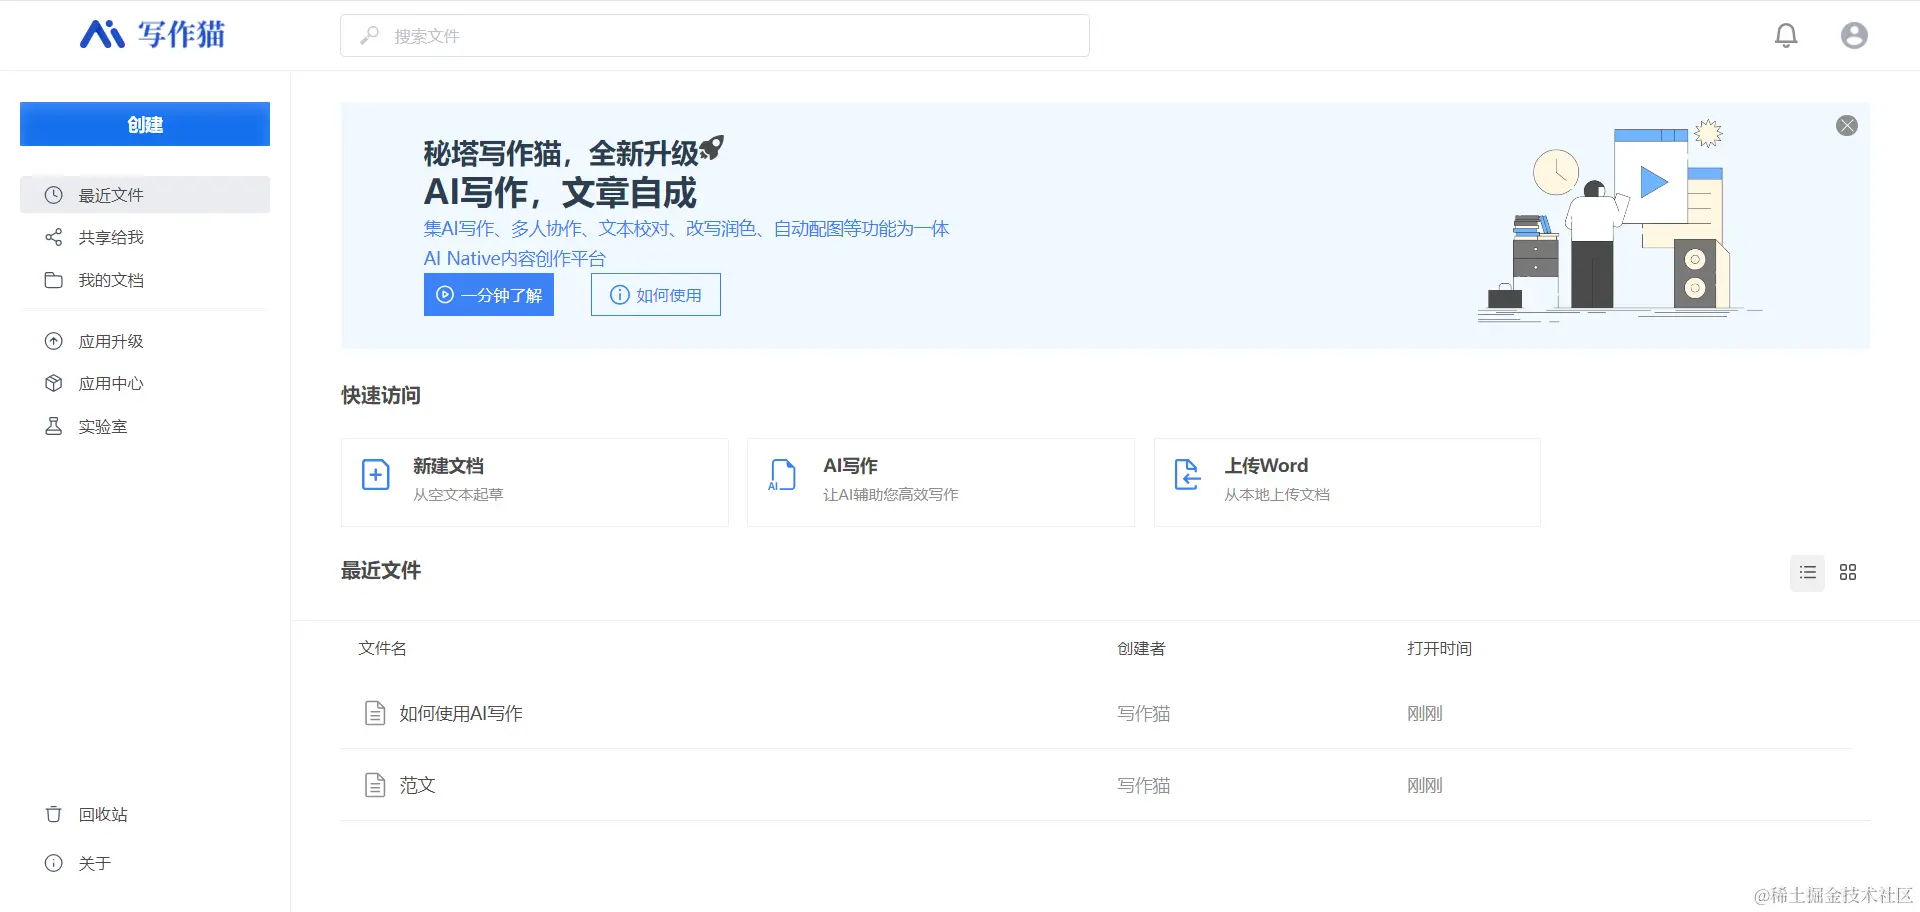Viewport: 1920px width, 912px height.
Task: Click the 新建文档 plus-document icon
Action: [375, 475]
